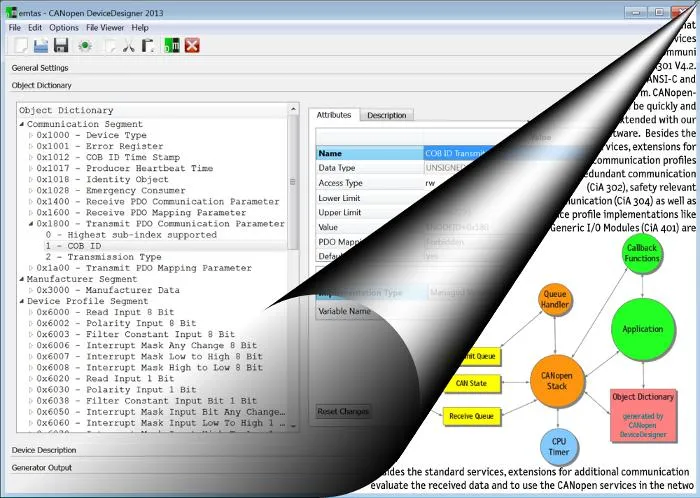This screenshot has width=700, height=498.
Task: Click the Lower Limit attribute label
Action: [339, 198]
